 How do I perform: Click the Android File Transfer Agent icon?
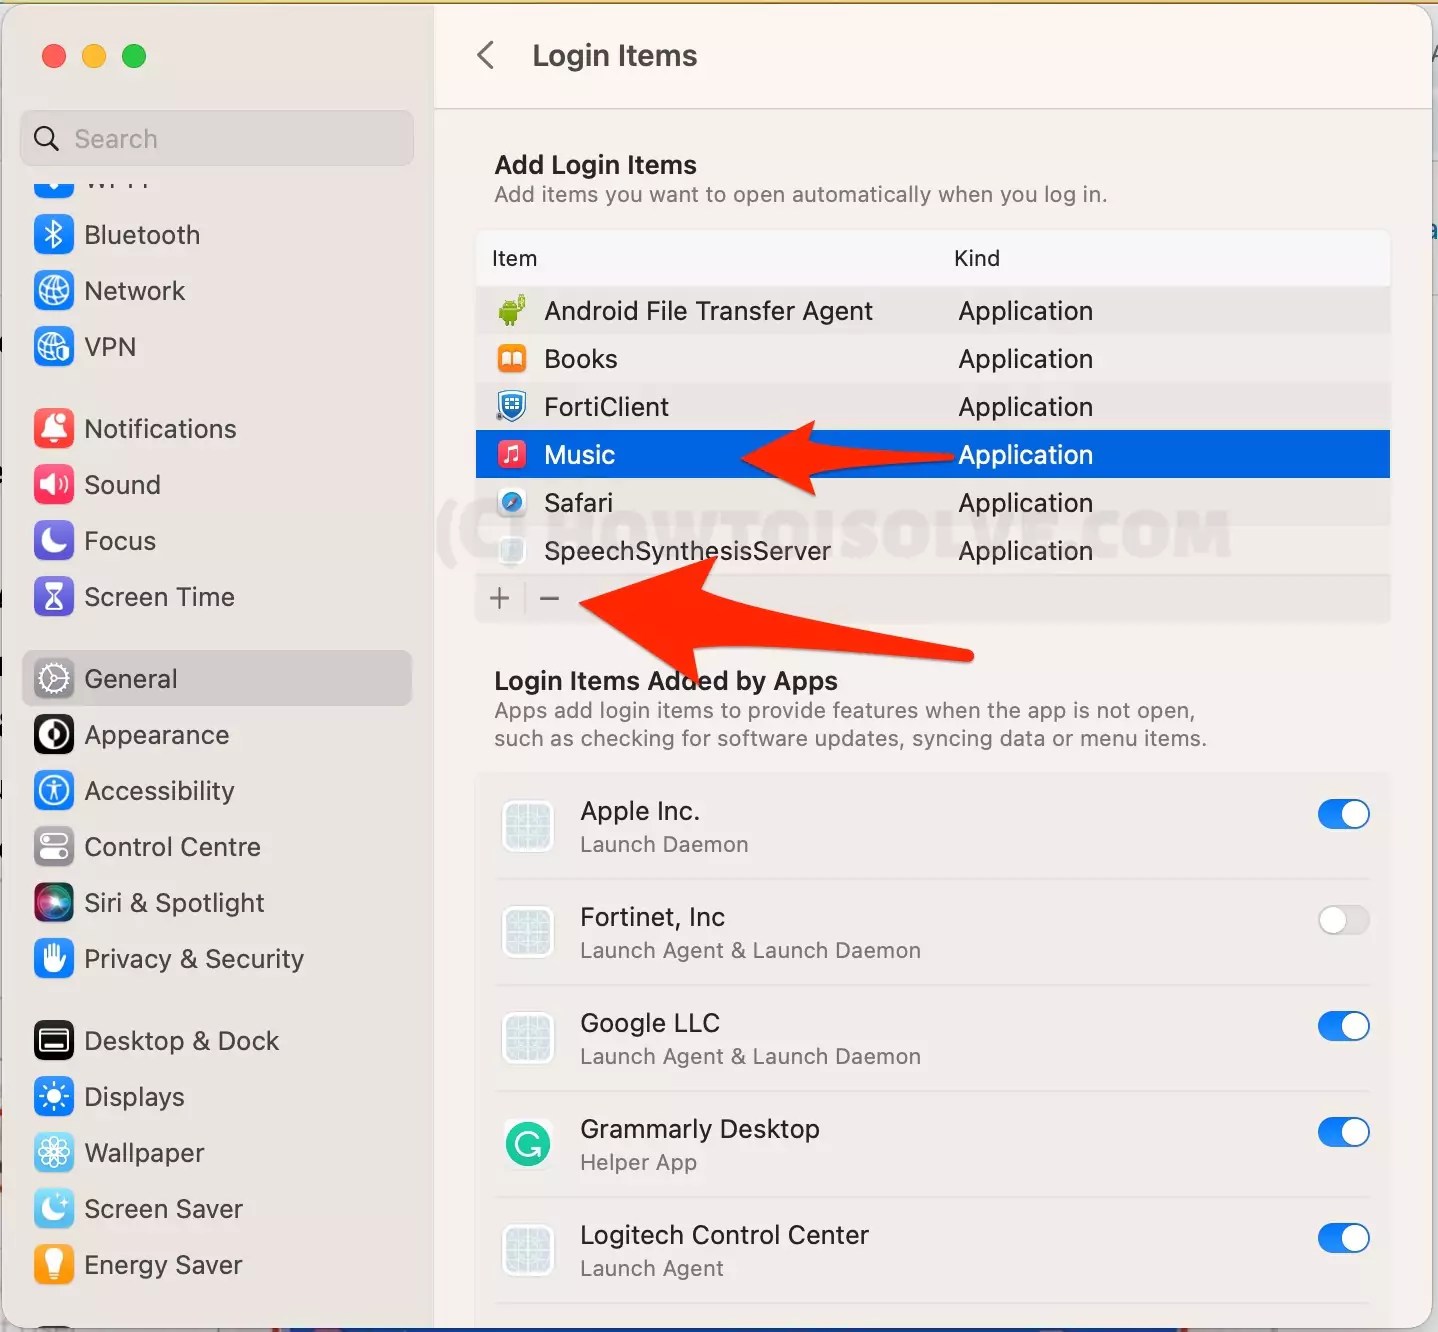(x=511, y=310)
